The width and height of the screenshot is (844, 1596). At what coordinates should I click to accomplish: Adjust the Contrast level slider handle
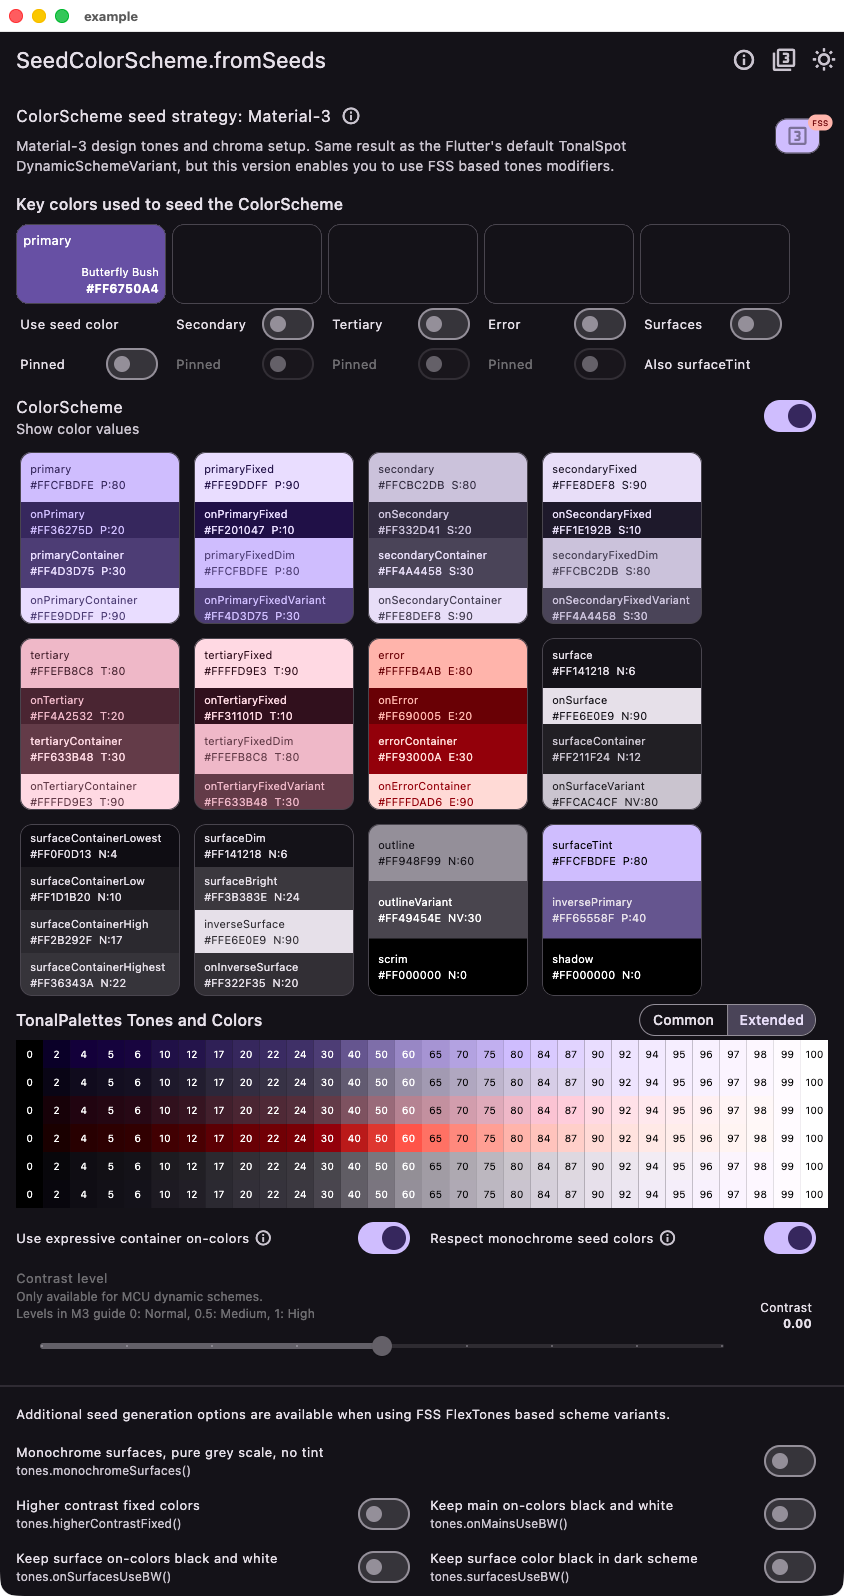pos(382,1346)
